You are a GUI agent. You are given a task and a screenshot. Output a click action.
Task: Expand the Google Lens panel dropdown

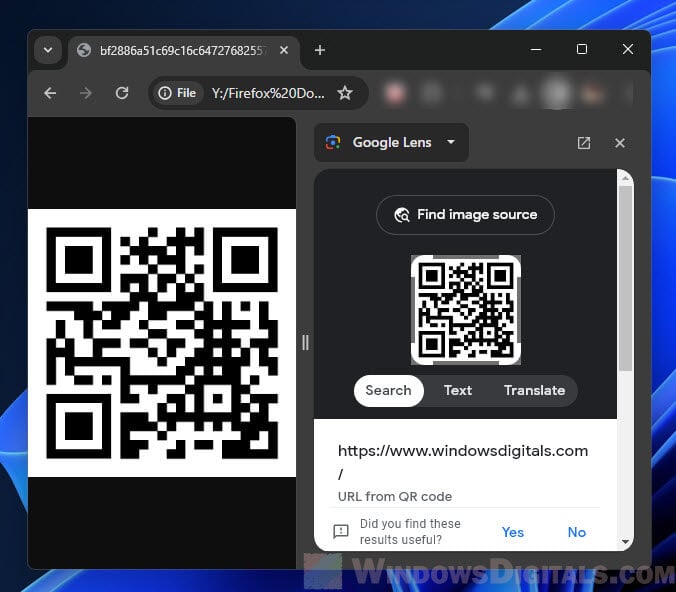click(x=451, y=142)
